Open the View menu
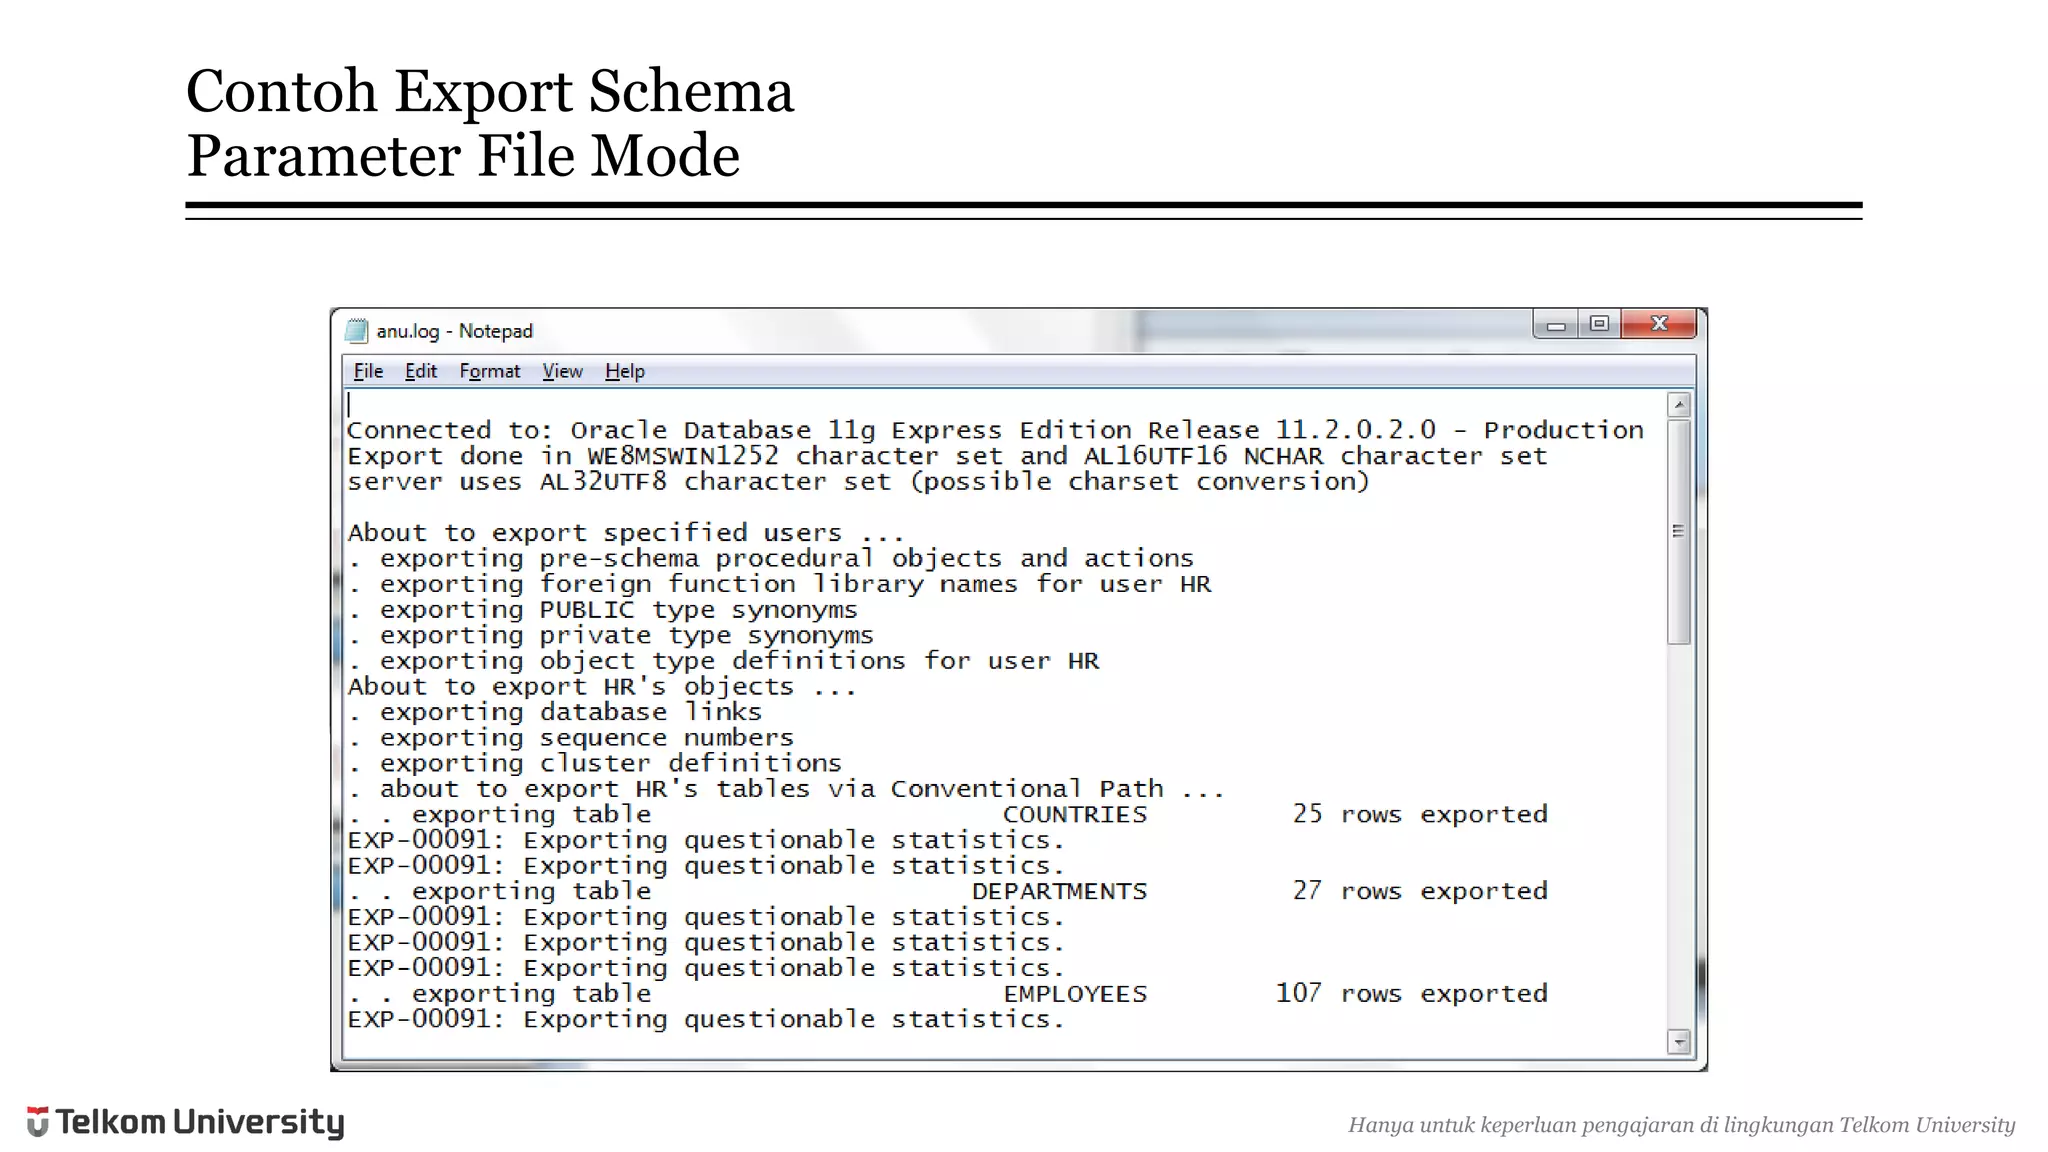This screenshot has width=2048, height=1152. (x=562, y=371)
